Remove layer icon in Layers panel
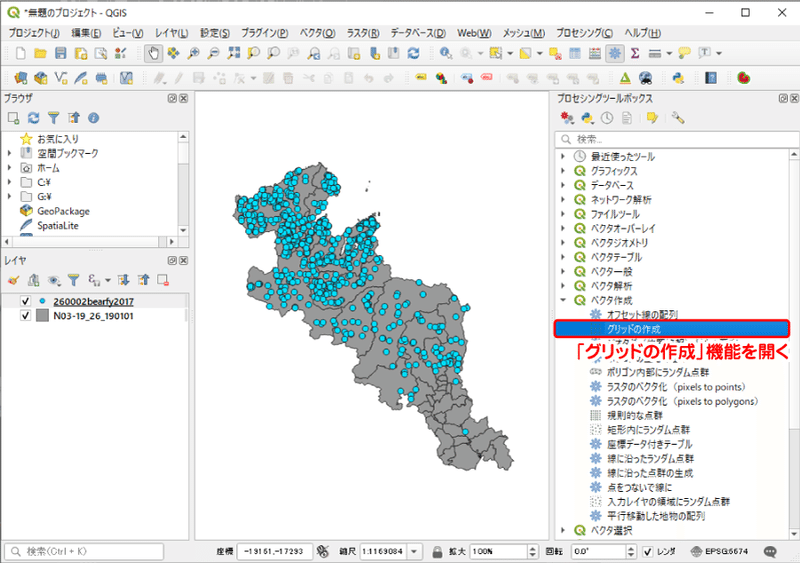This screenshot has width=800, height=563. (163, 280)
